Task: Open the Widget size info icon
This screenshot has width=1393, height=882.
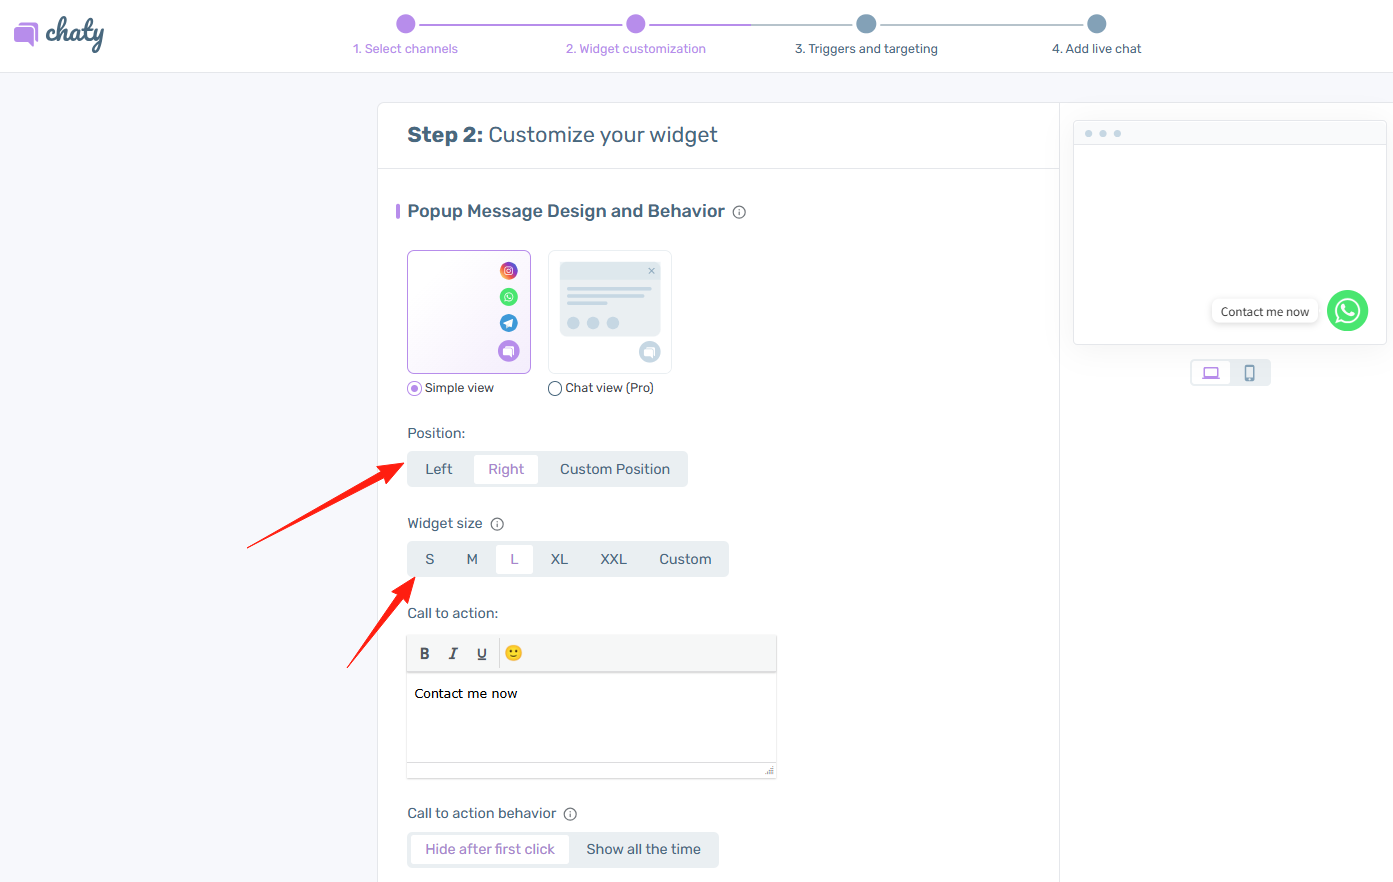Action: tap(497, 524)
